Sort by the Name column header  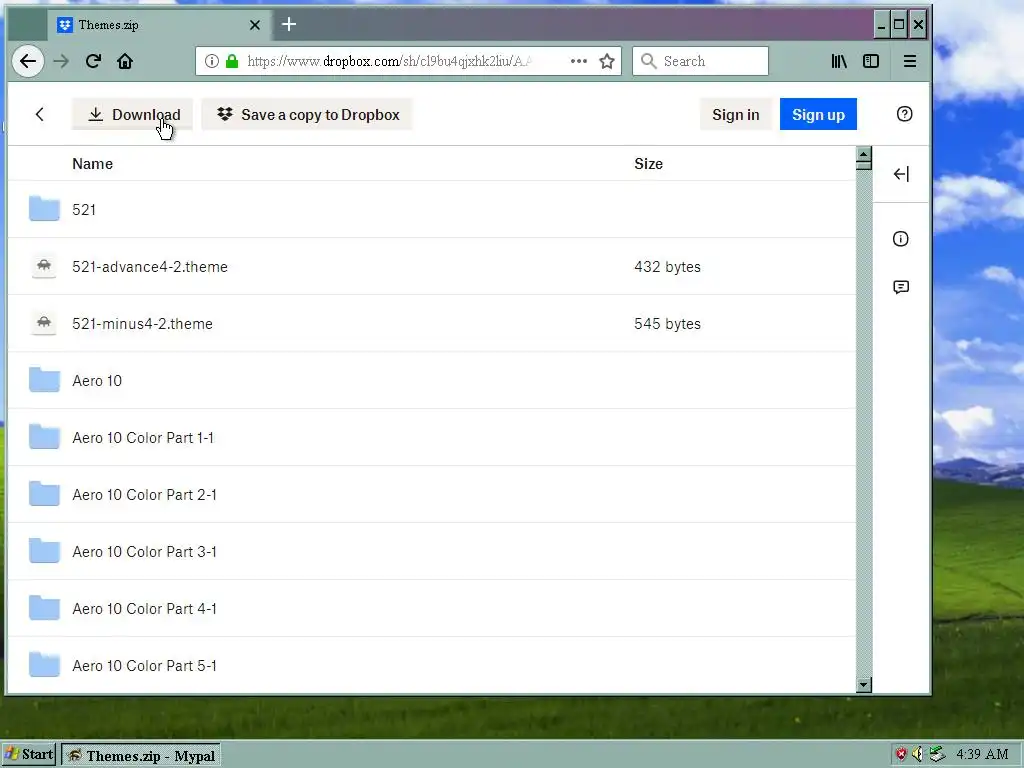click(x=92, y=164)
